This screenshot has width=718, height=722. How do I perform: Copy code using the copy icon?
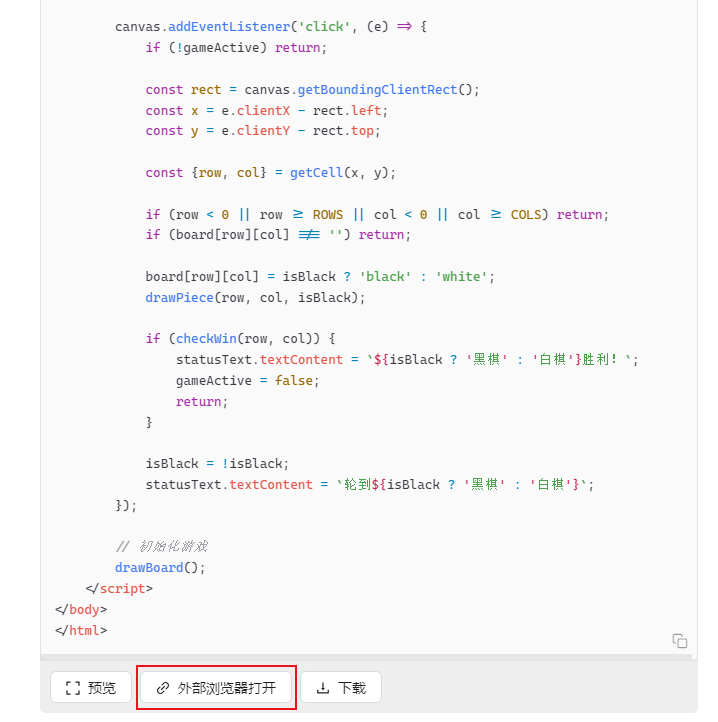(680, 640)
